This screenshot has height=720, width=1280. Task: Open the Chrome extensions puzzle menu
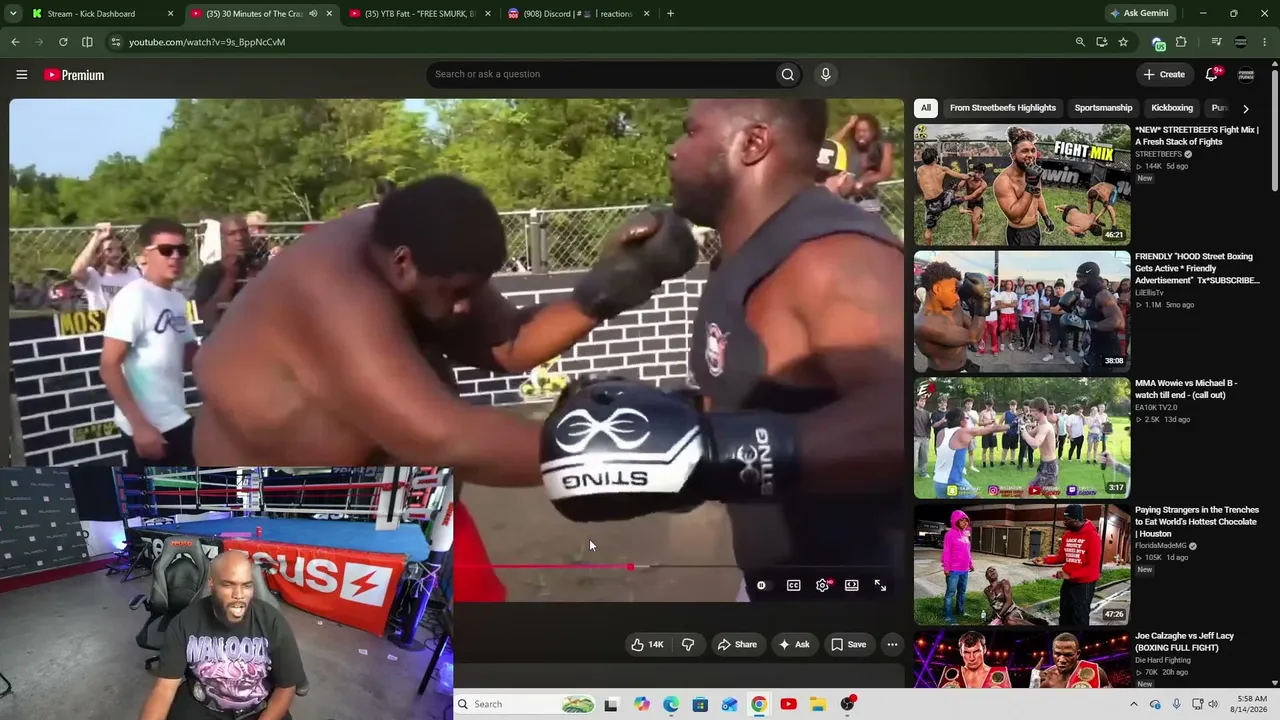[x=1181, y=42]
